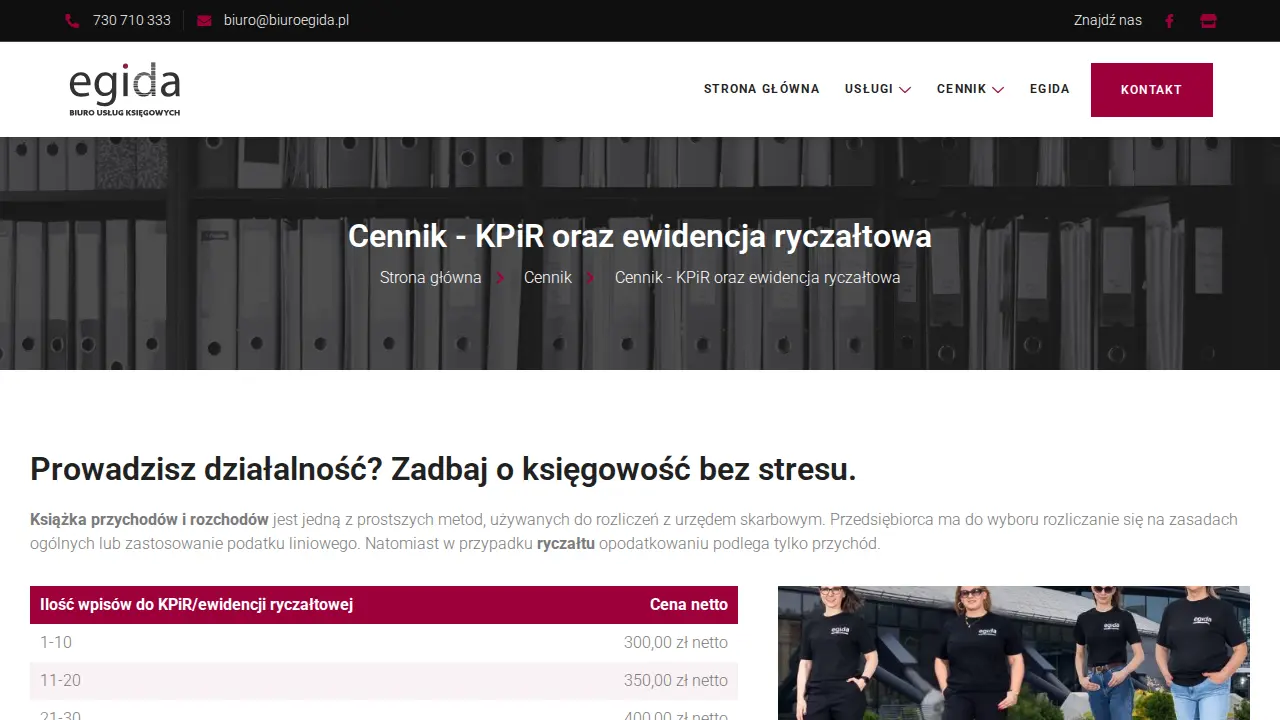The image size is (1280, 720).
Task: Click the bold phrase "Książka przychodów i rozchodów"
Action: click(x=149, y=520)
